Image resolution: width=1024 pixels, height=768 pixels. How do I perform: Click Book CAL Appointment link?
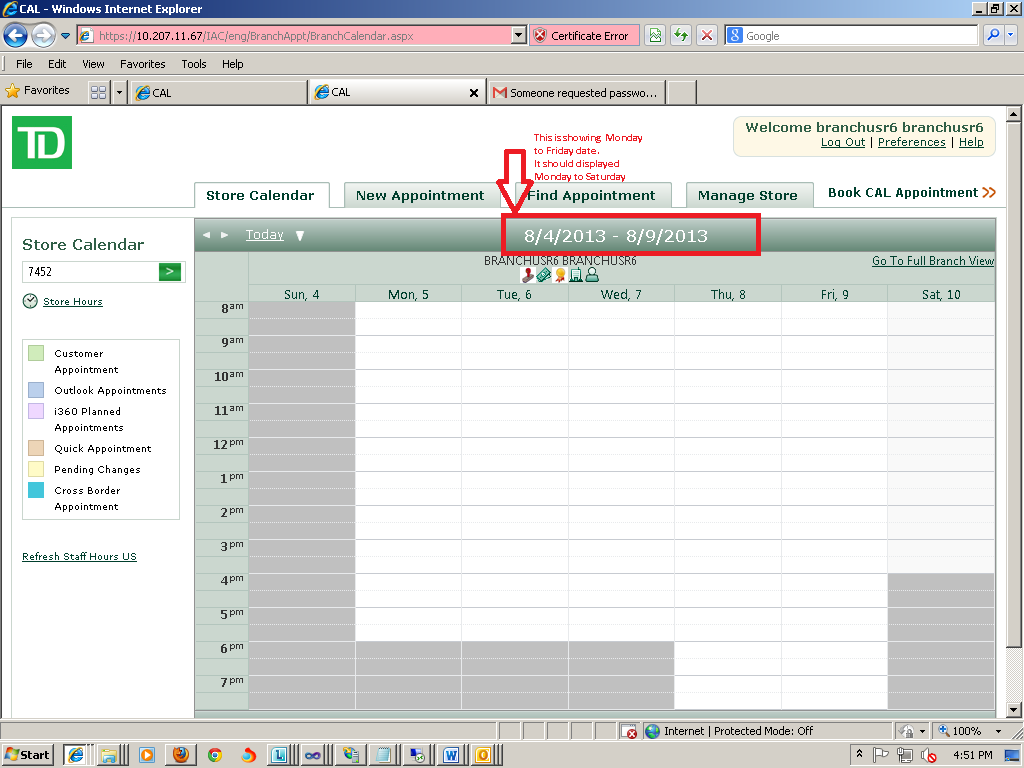912,193
